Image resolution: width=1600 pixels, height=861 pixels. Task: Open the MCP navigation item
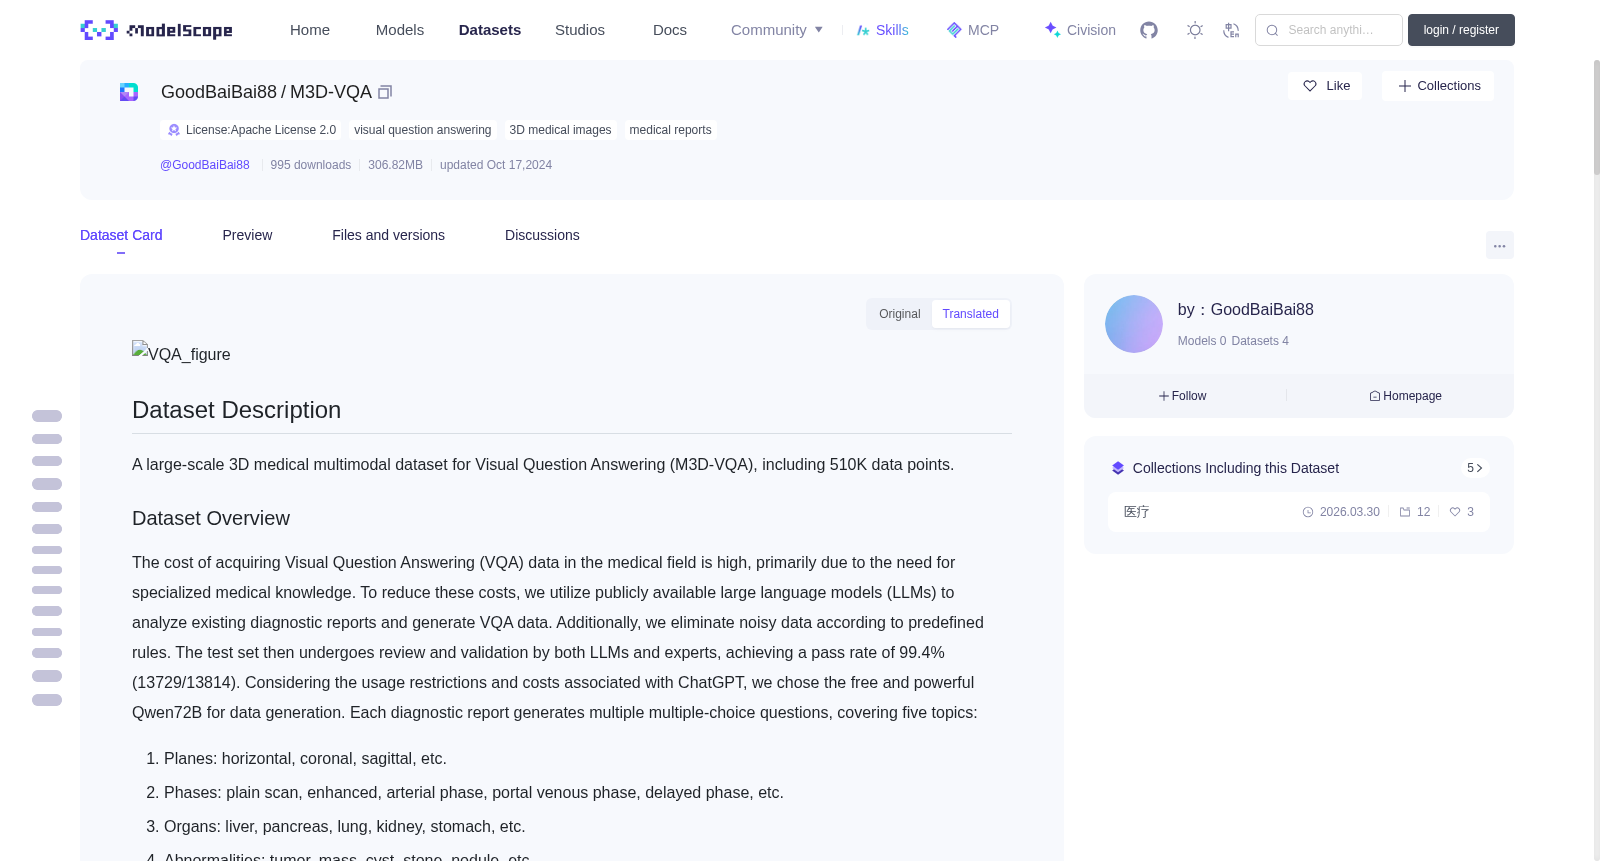click(x=973, y=30)
